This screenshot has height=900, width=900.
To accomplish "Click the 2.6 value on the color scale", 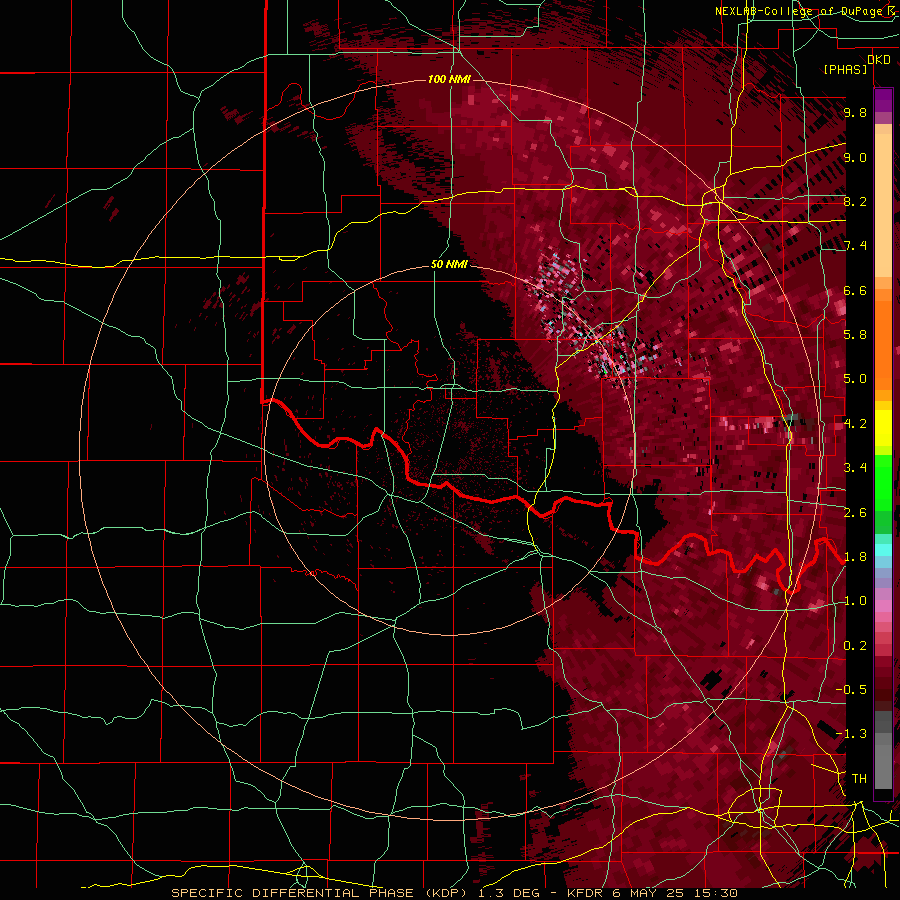I will pyautogui.click(x=855, y=513).
